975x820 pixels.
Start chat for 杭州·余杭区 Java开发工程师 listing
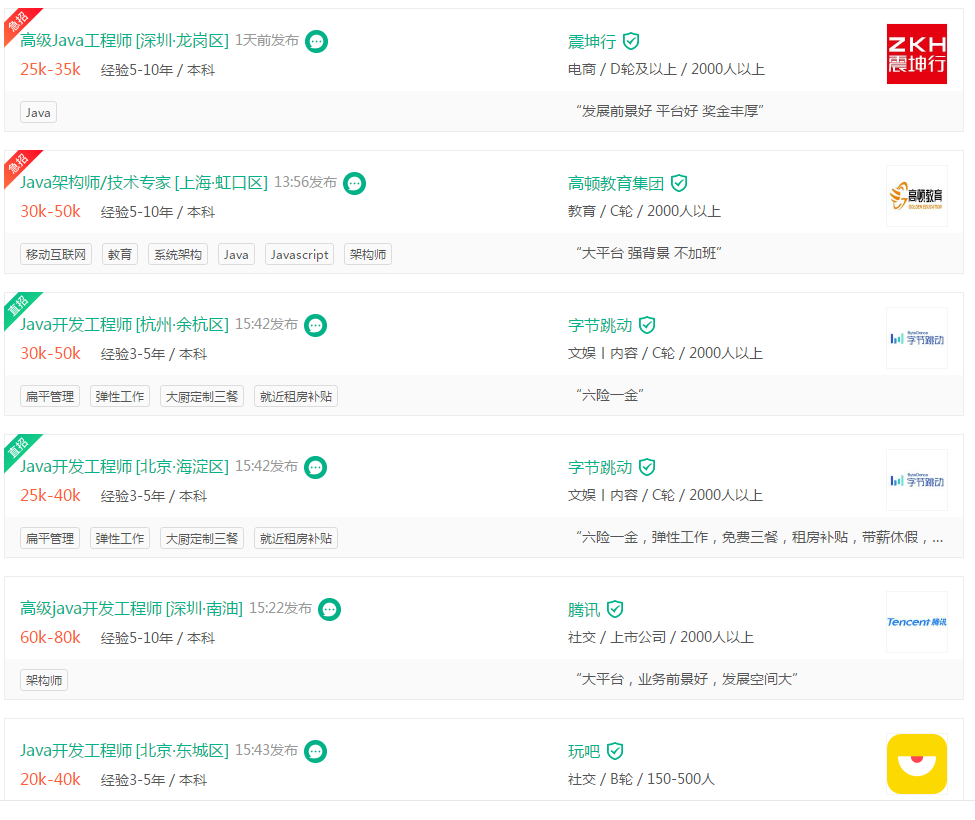(x=315, y=325)
